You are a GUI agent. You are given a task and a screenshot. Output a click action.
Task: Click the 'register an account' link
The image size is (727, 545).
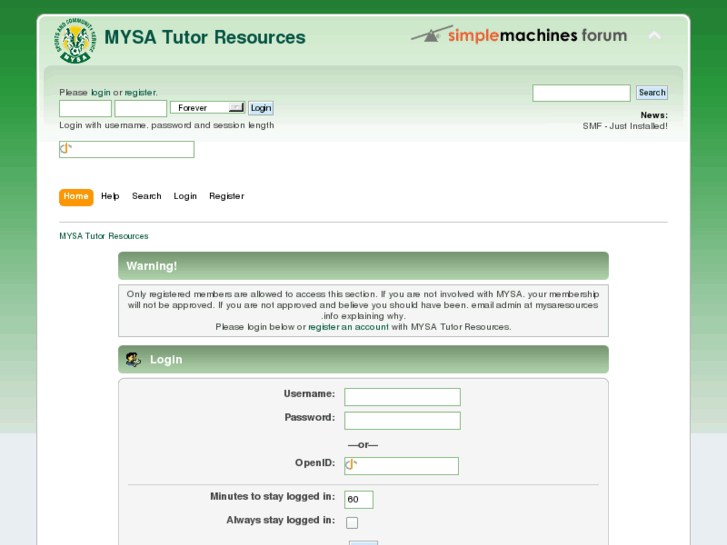pyautogui.click(x=348, y=327)
